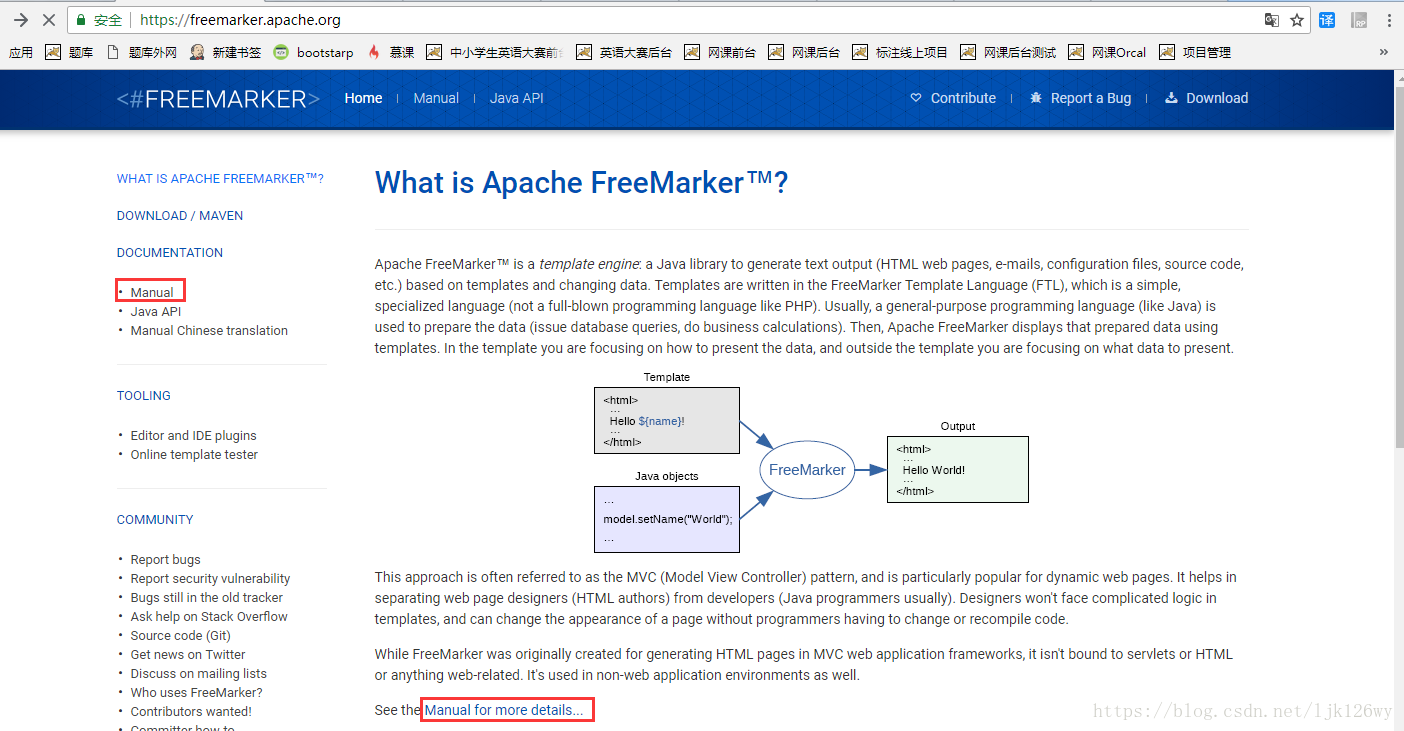Open DOWNLOAD / MAVEN sidebar link
1404x731 pixels.
pos(180,216)
